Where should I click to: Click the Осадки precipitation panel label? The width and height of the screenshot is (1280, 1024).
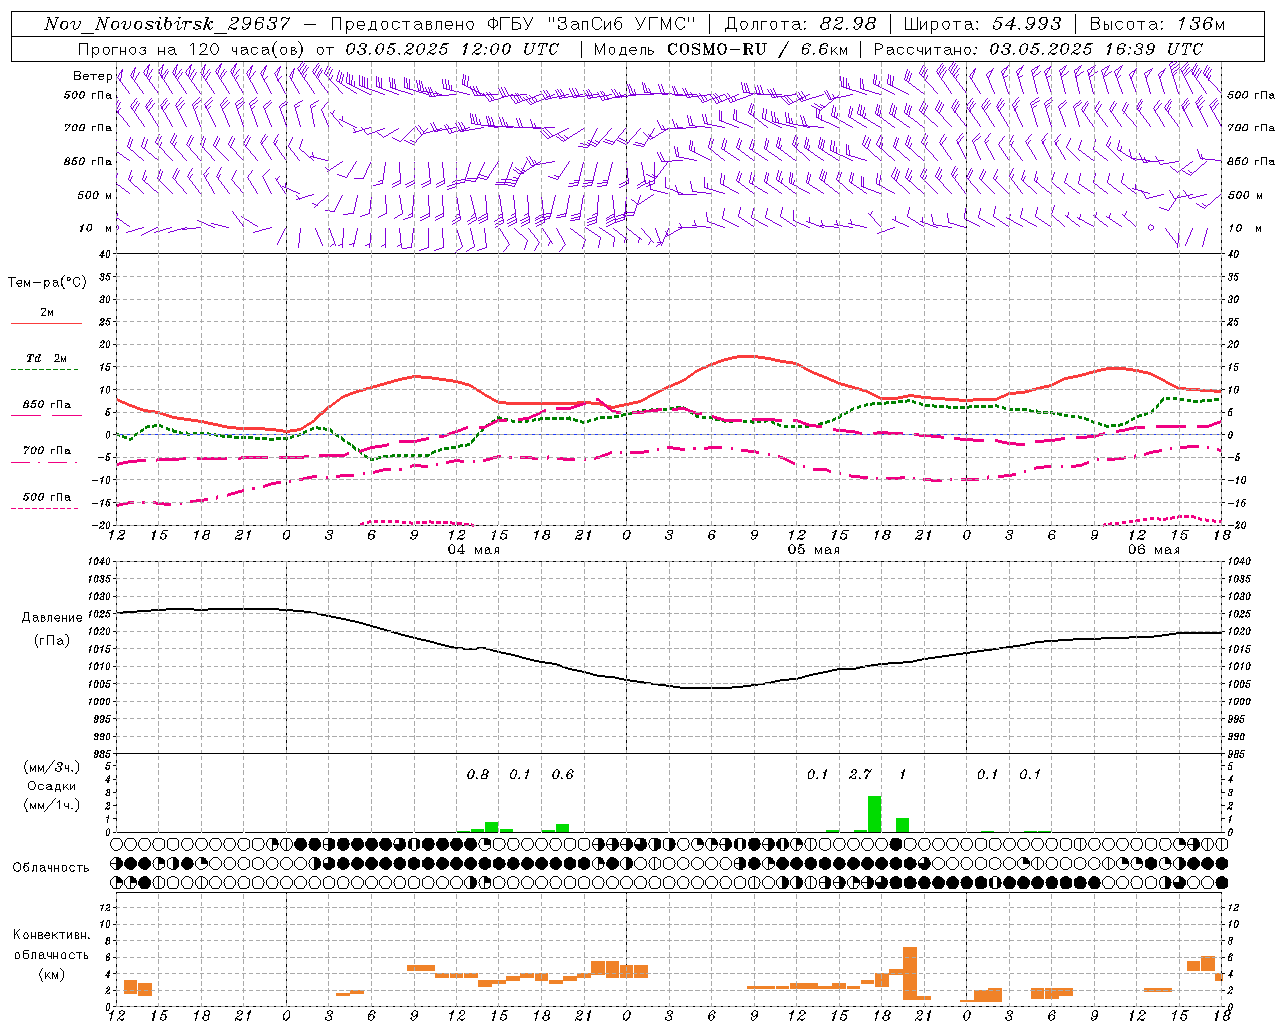click(x=51, y=786)
